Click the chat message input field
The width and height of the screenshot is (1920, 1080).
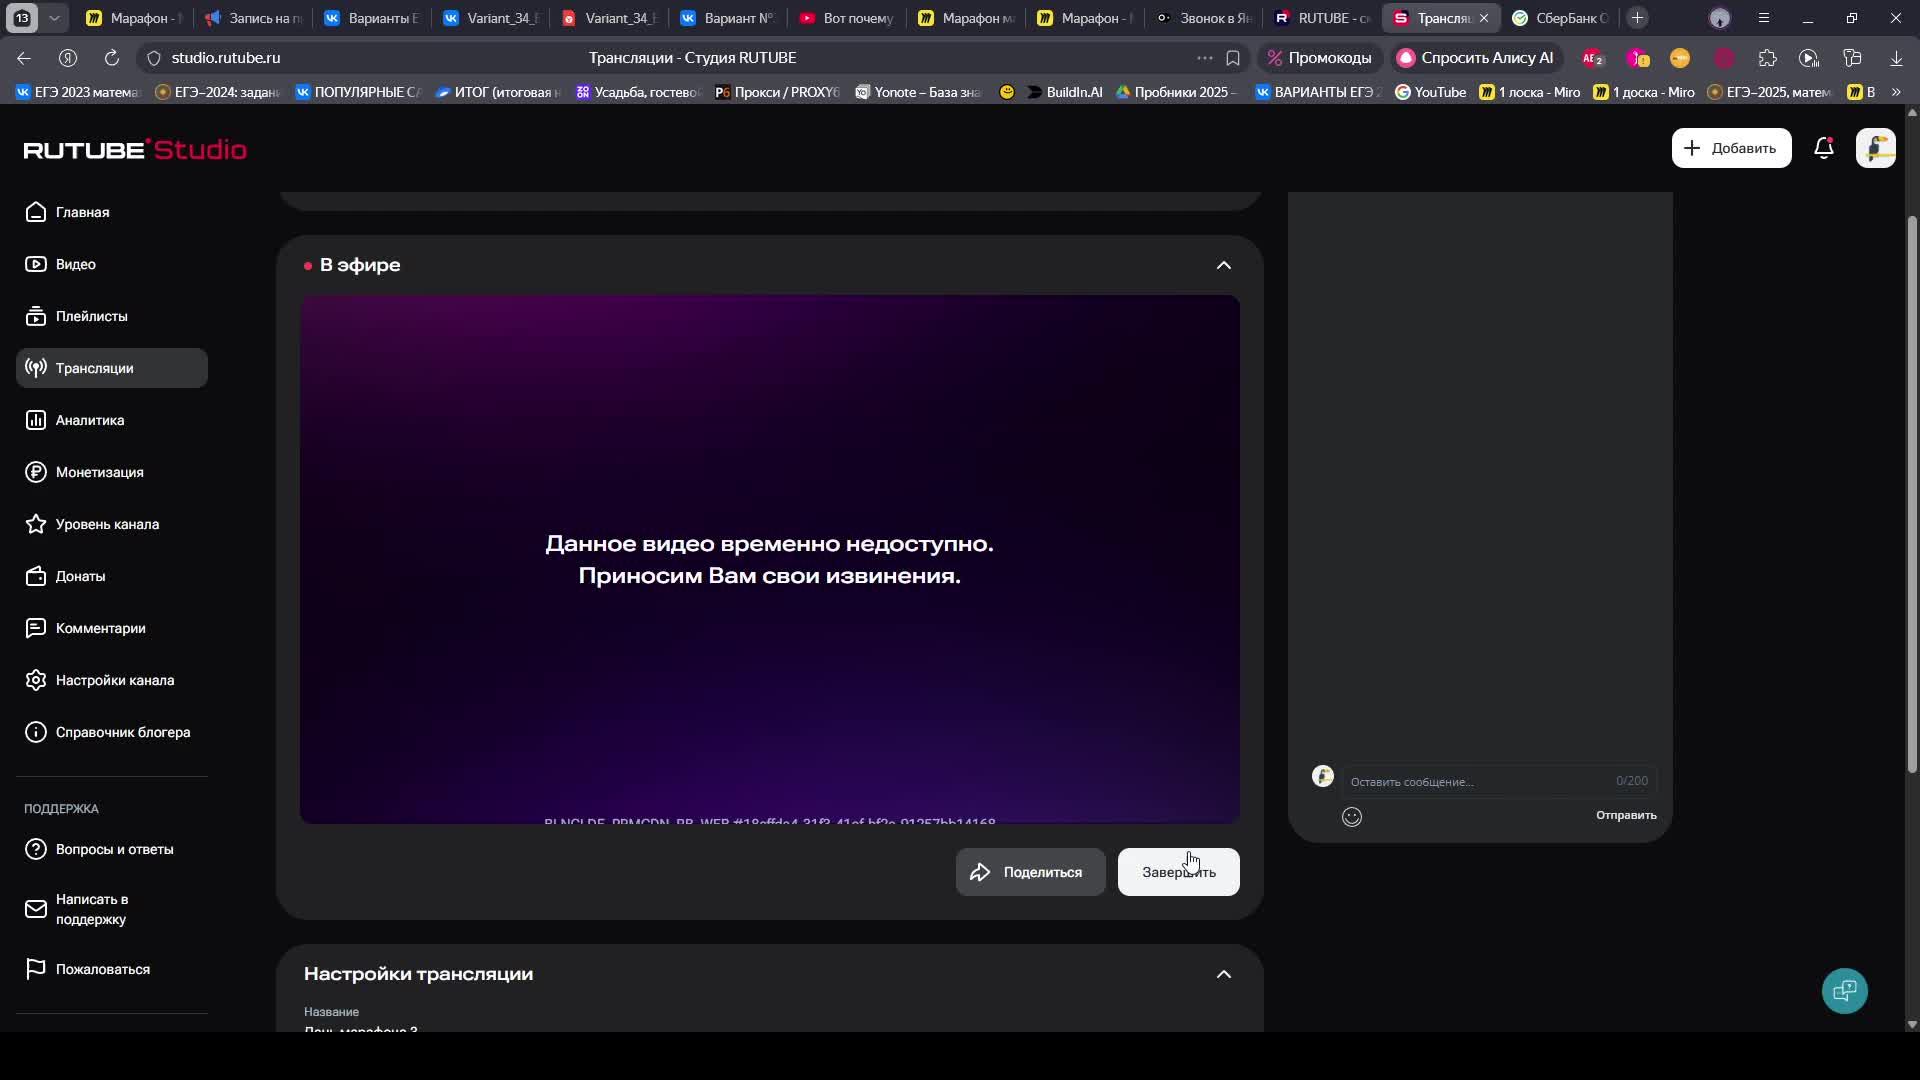1498,781
